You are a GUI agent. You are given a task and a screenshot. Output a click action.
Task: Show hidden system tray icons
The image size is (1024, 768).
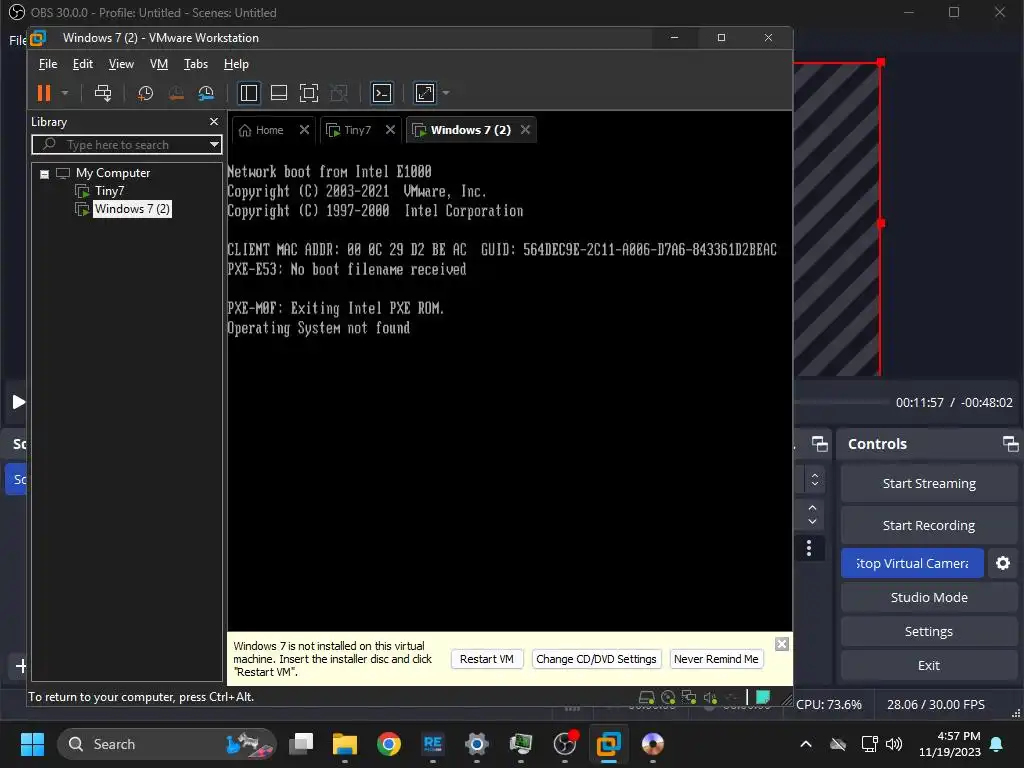806,744
